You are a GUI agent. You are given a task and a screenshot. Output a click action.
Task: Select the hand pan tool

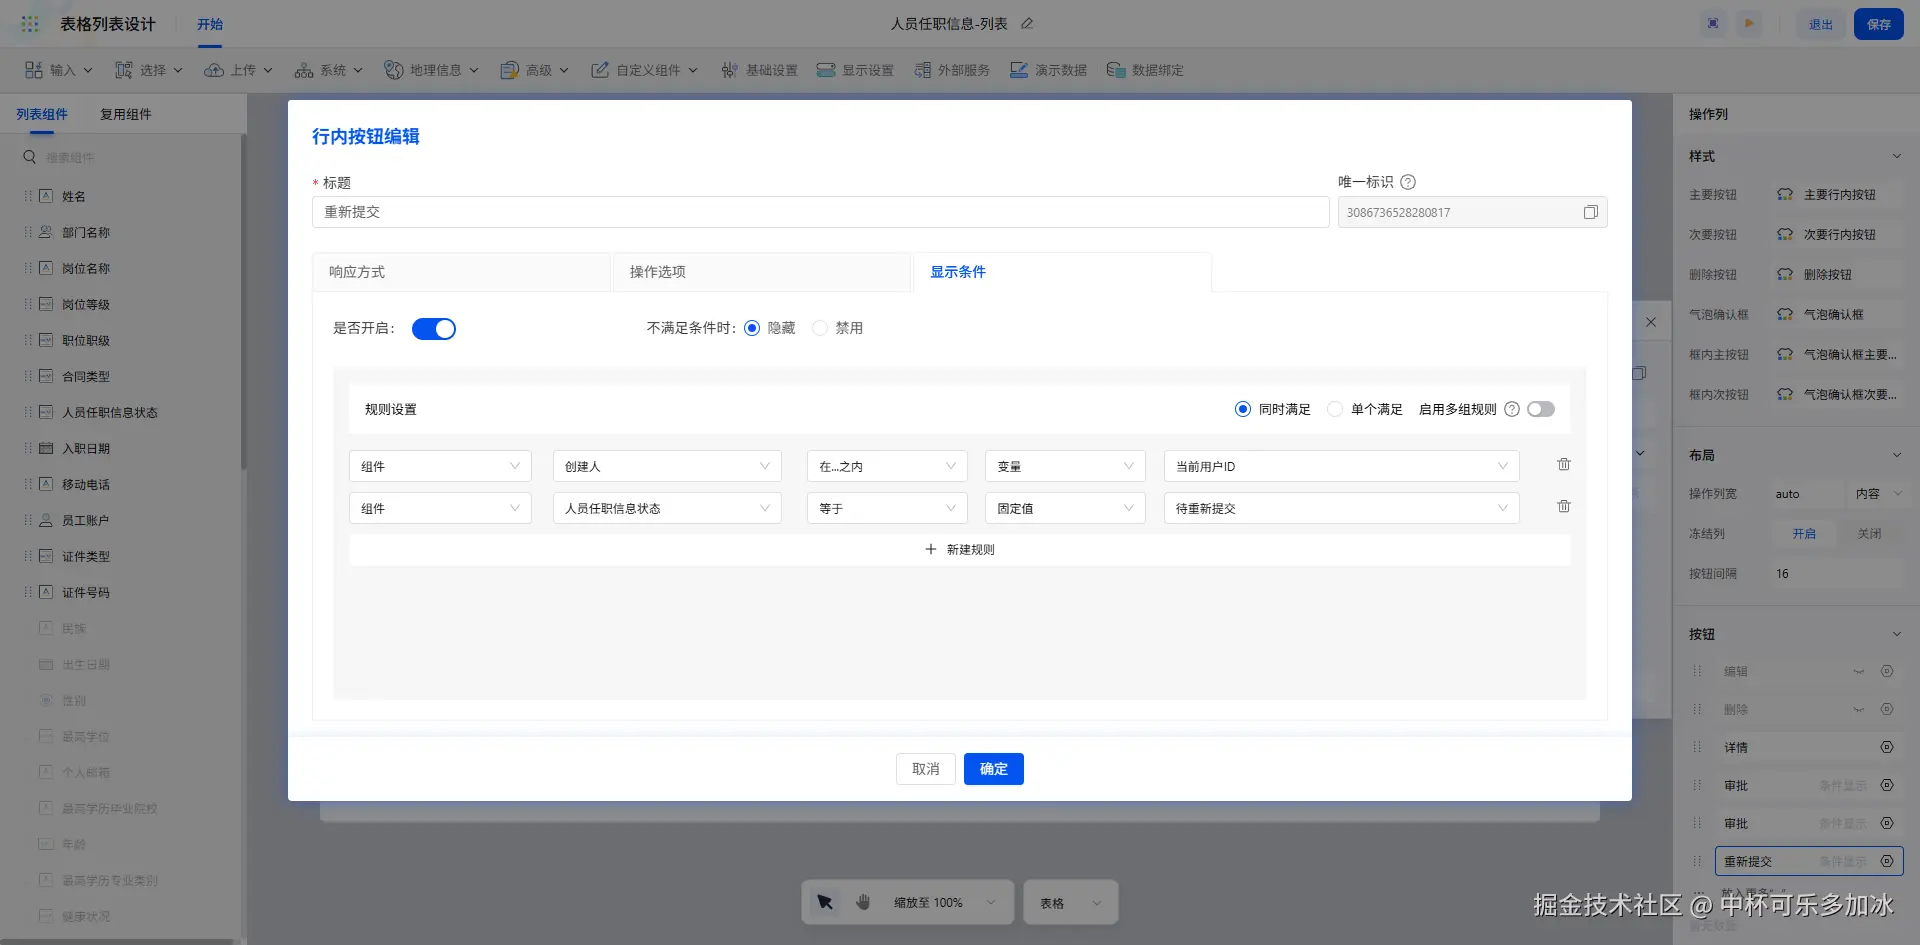(864, 902)
